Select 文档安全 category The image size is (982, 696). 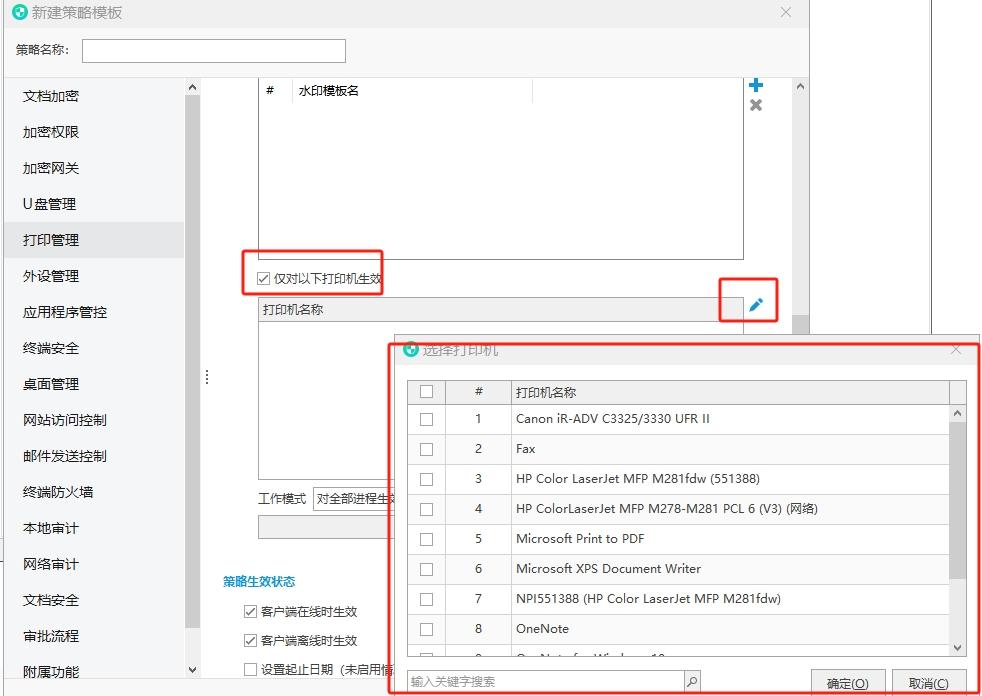pyautogui.click(x=51, y=600)
